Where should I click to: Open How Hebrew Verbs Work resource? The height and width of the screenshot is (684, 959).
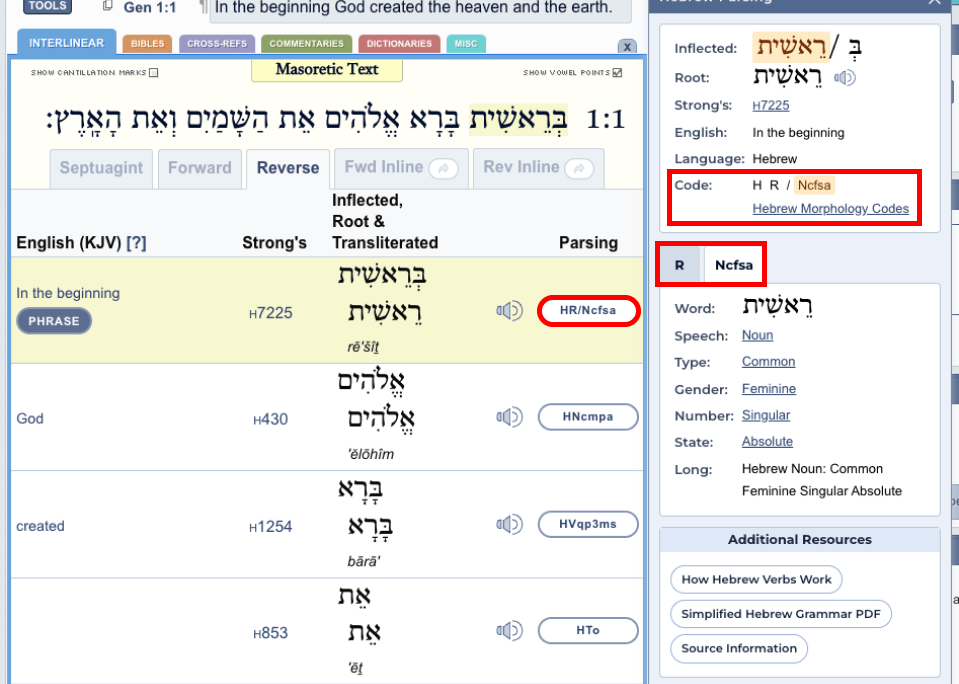click(756, 579)
